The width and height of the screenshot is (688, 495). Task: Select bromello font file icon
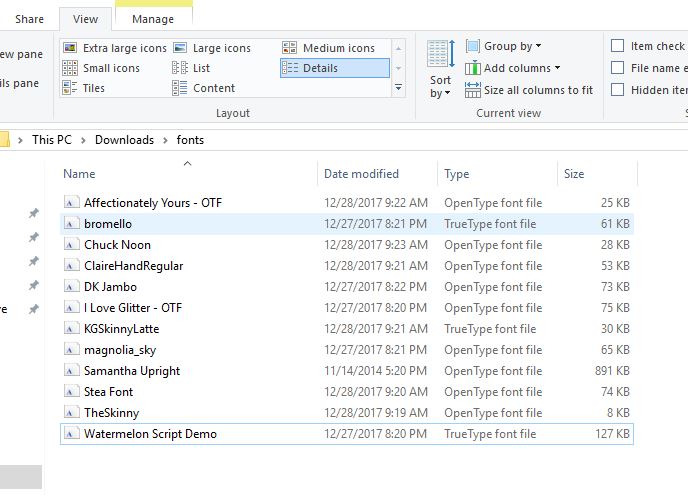pos(71,223)
